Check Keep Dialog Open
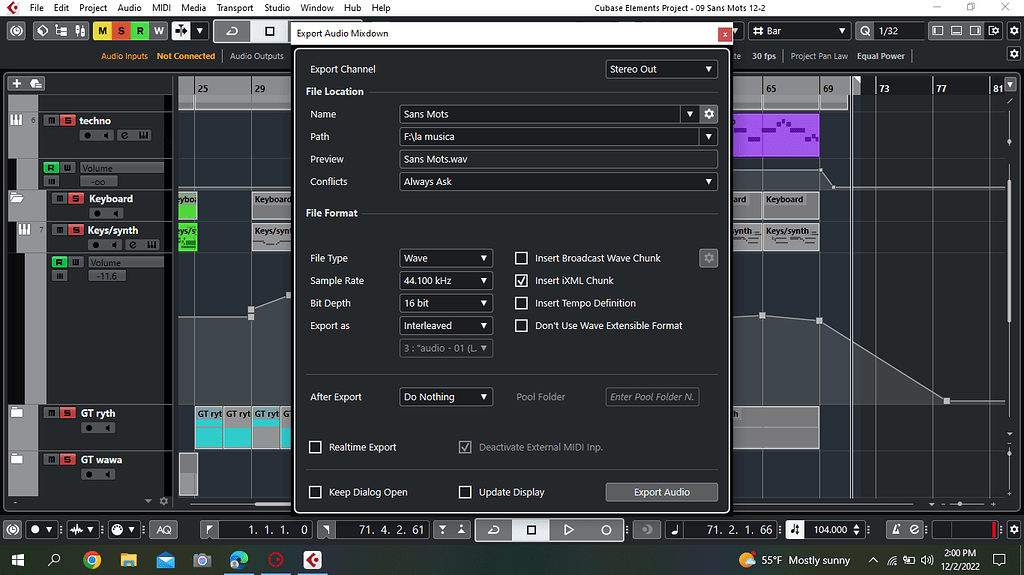 [315, 492]
